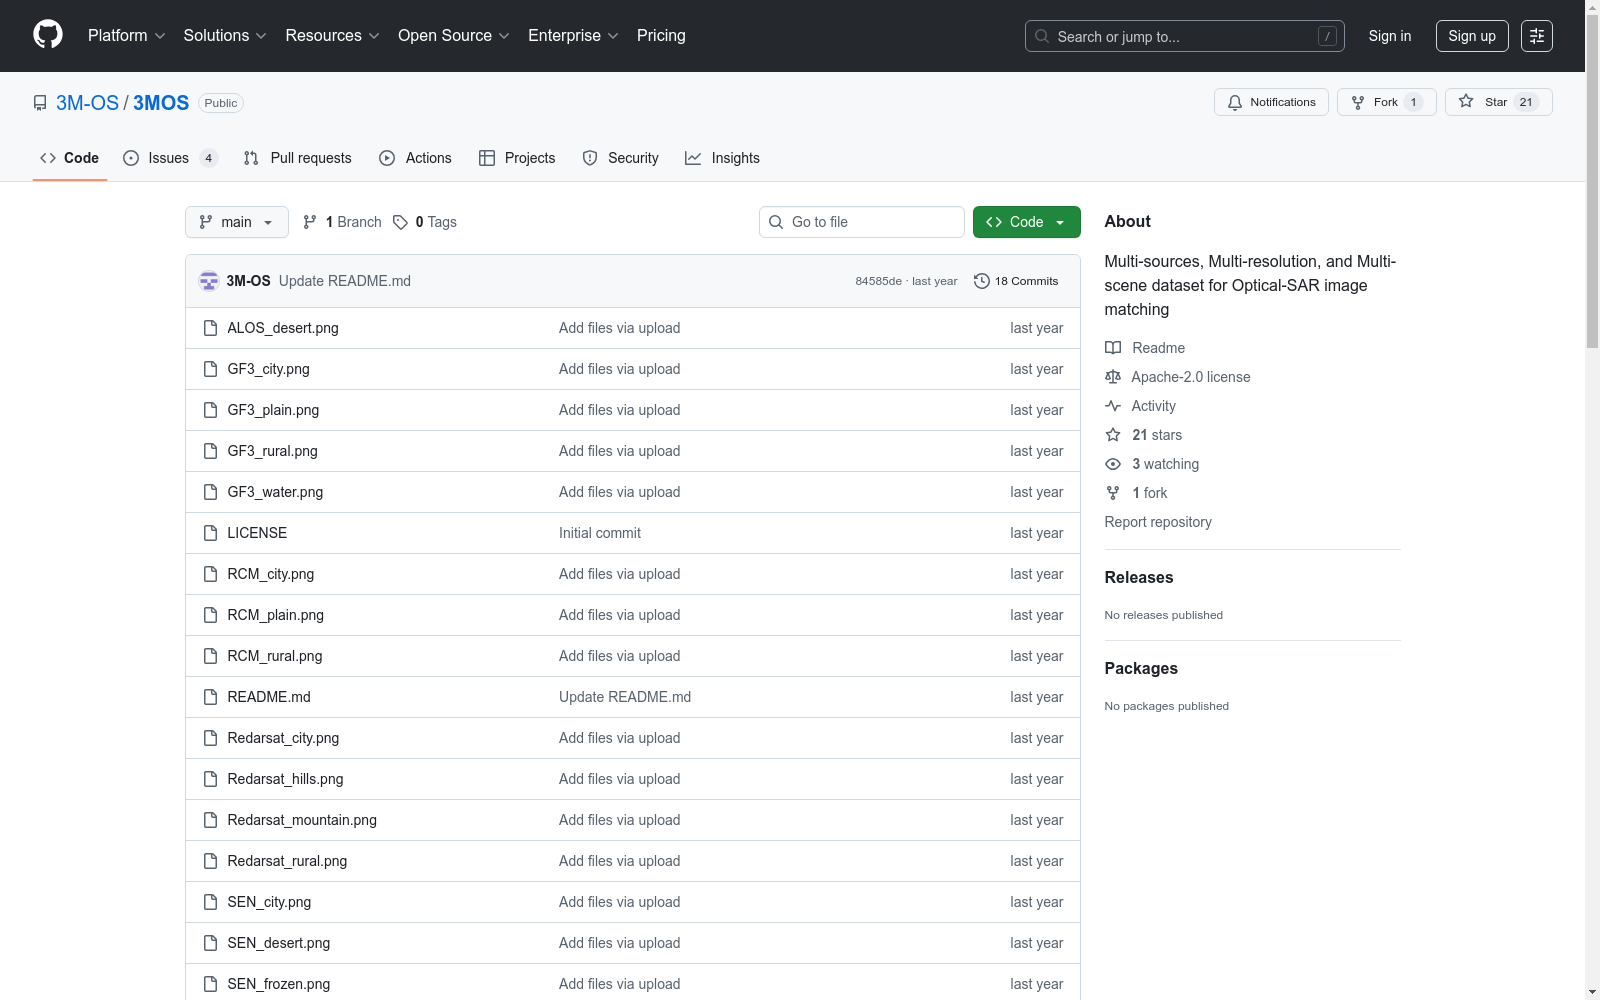Open file GF3_city.png

pyautogui.click(x=268, y=369)
